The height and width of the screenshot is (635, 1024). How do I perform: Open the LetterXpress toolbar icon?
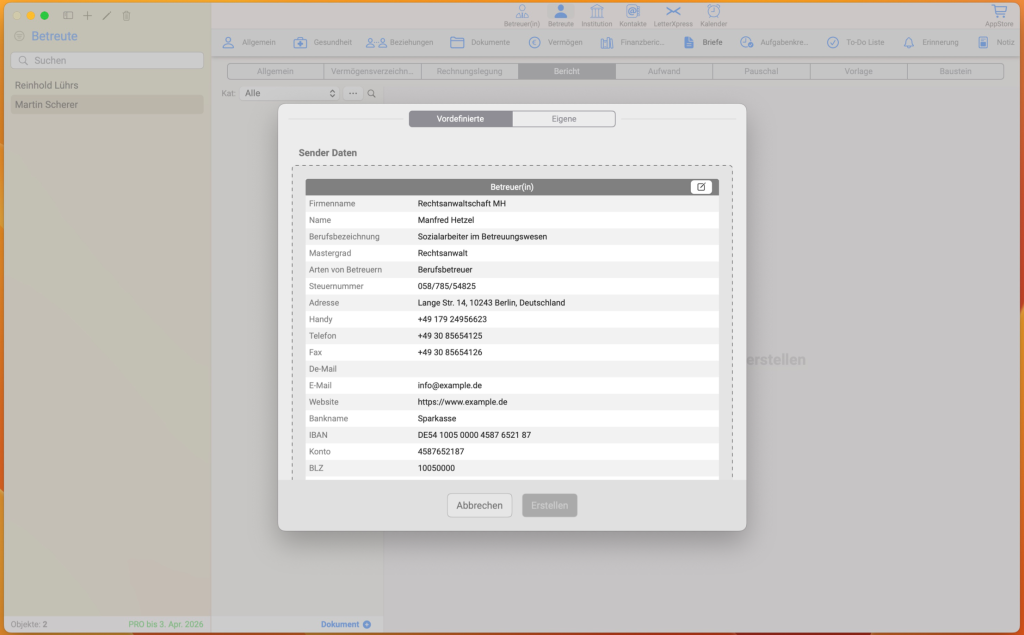coord(673,14)
